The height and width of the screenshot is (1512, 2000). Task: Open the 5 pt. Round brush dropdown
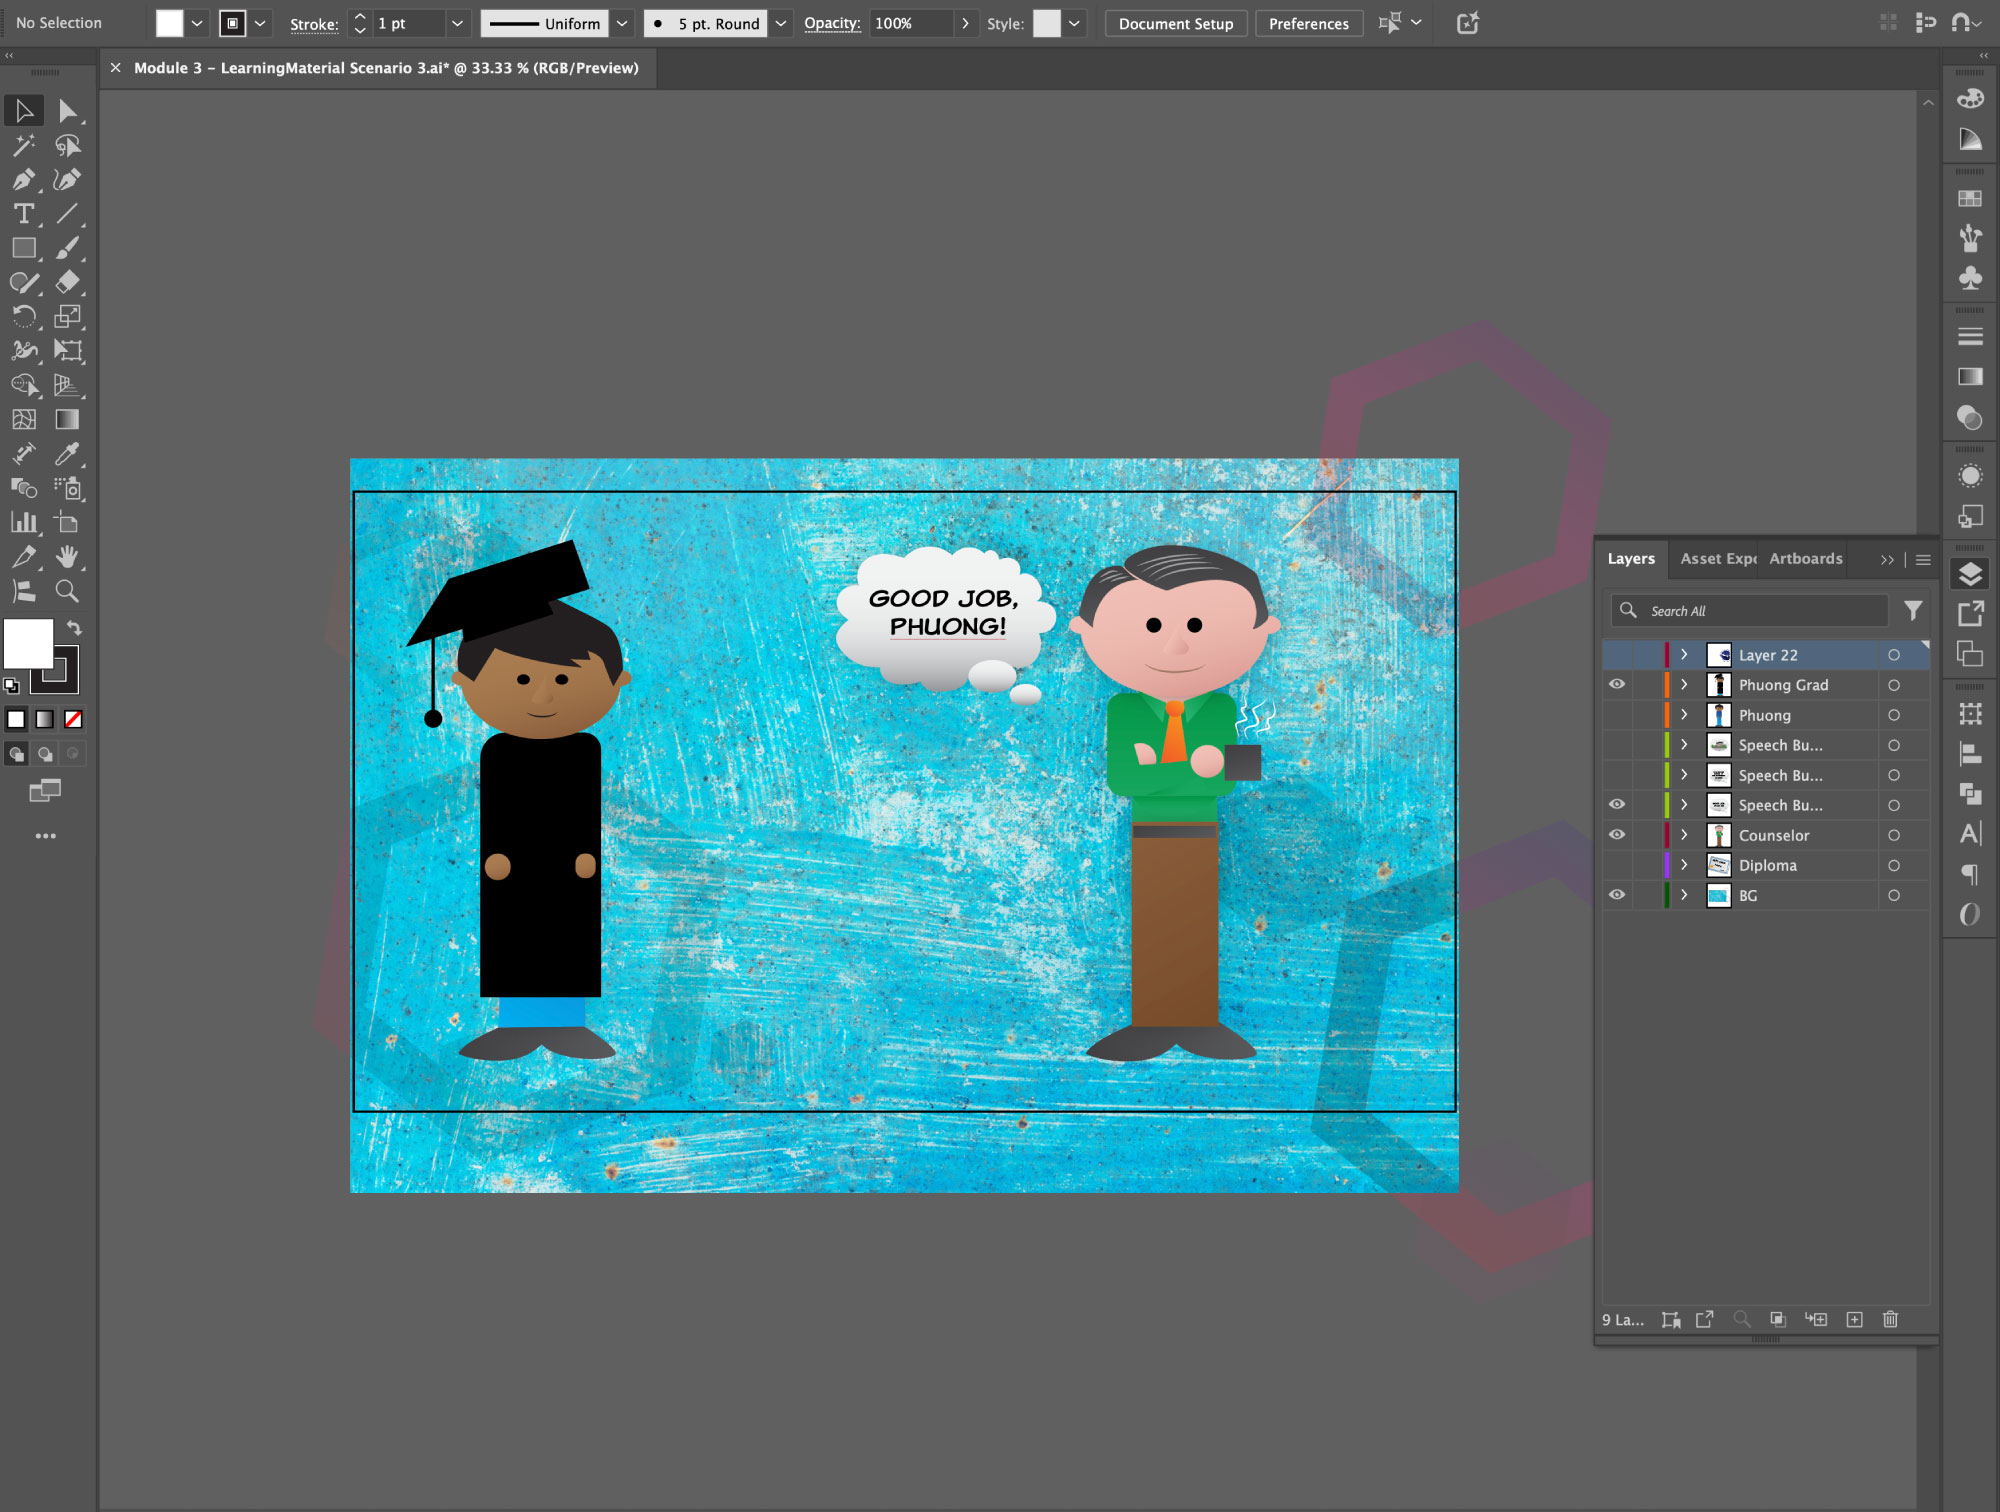(x=781, y=23)
